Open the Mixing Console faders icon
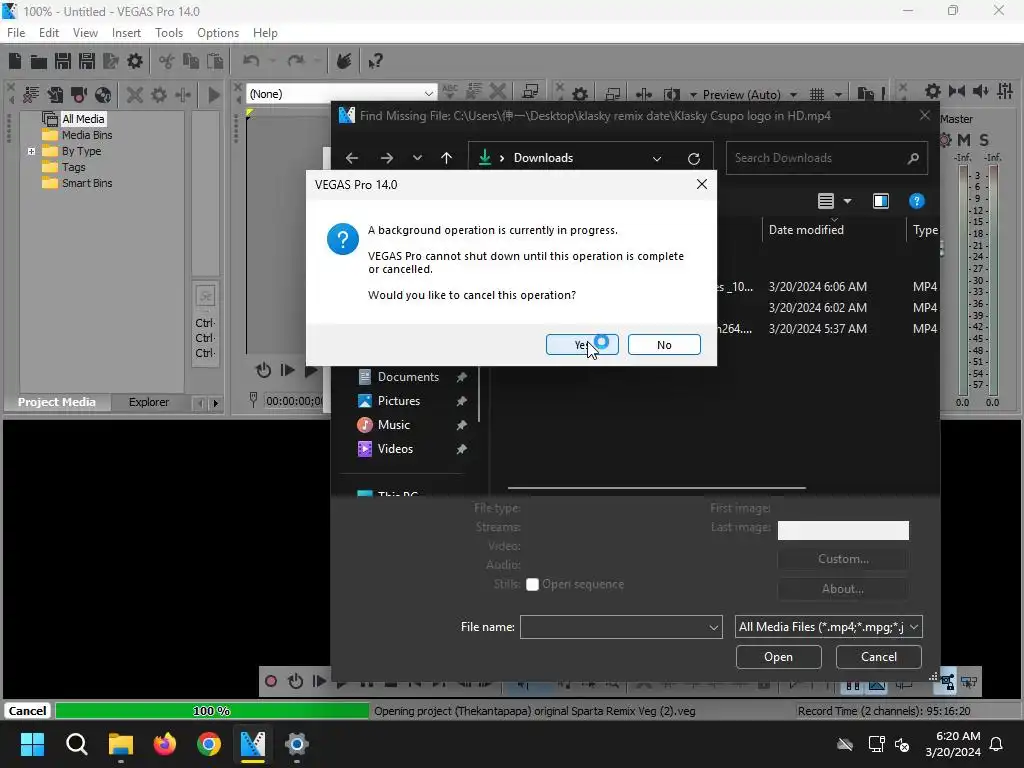This screenshot has height=768, width=1024. 1005,91
